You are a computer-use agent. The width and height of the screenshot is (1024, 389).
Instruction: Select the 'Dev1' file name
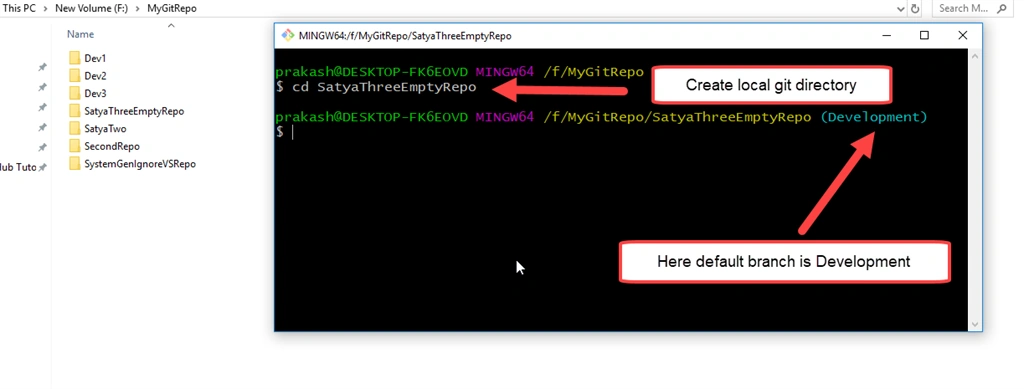(x=95, y=58)
